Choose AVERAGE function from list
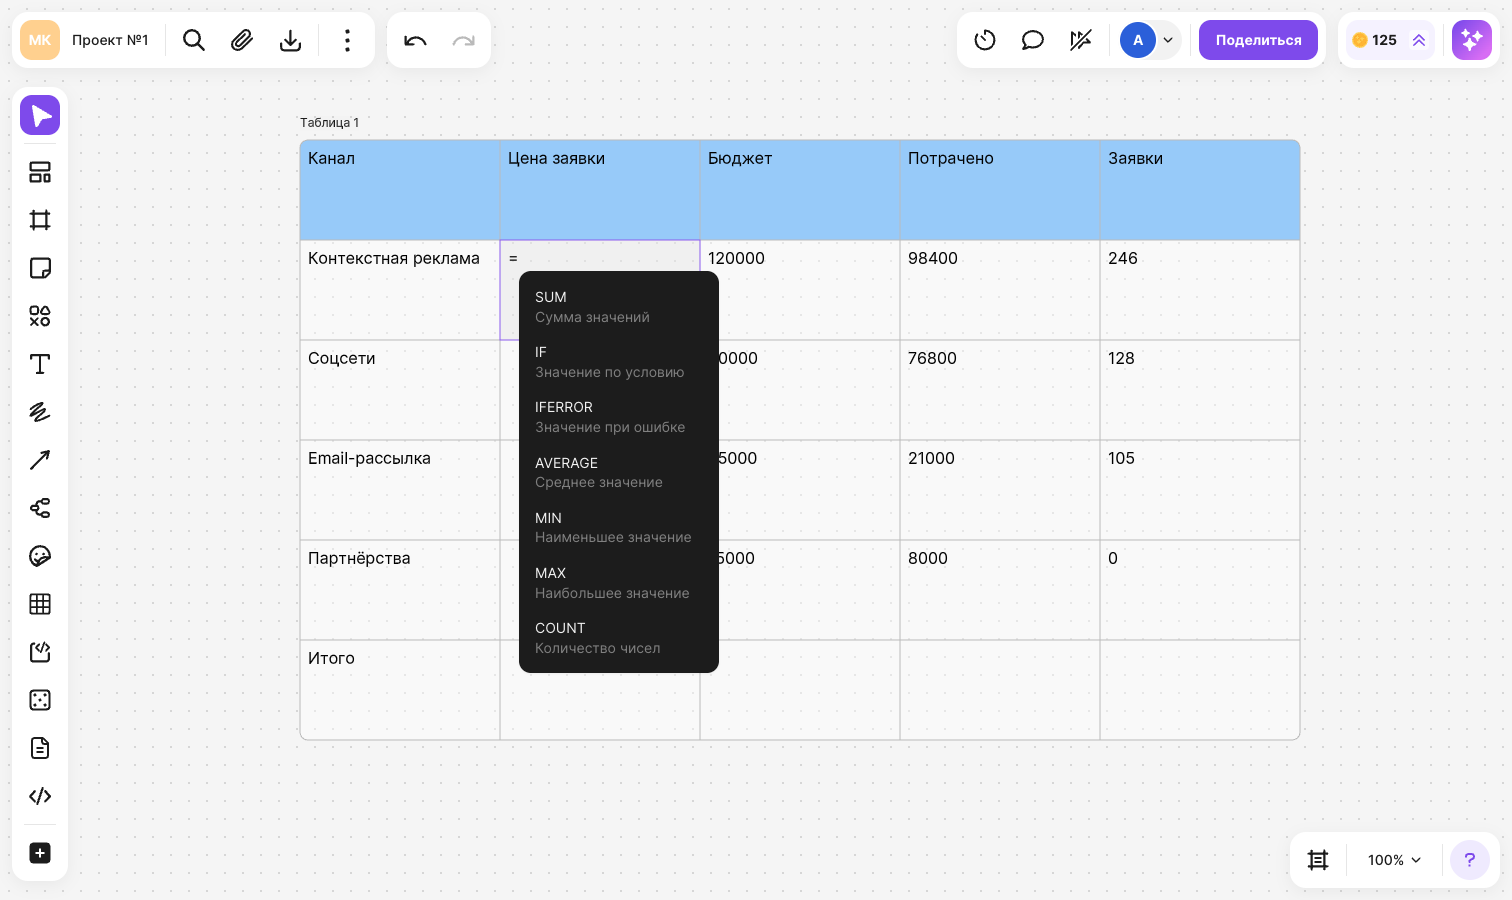This screenshot has height=900, width=1512. [619, 472]
